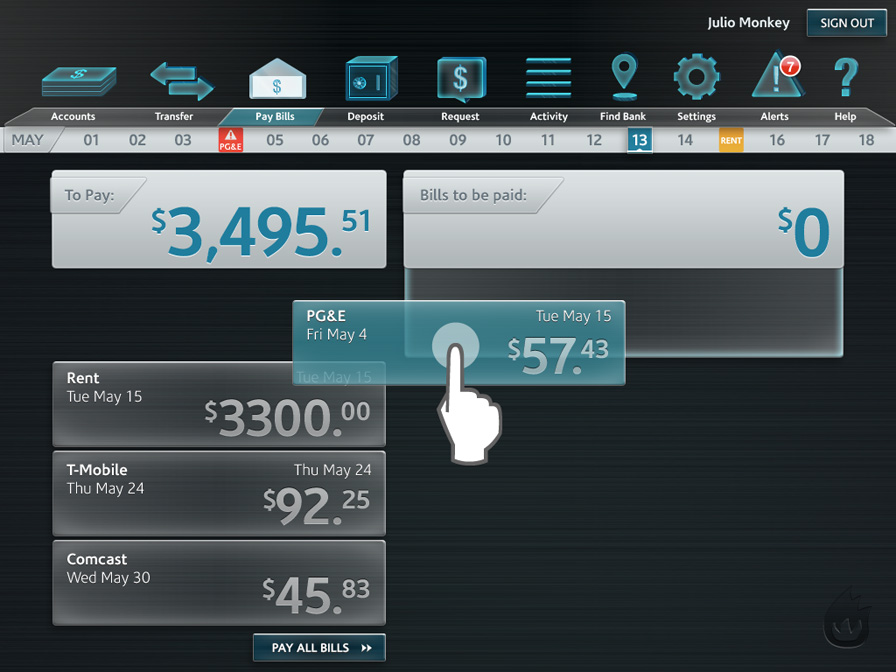This screenshot has width=896, height=672.
Task: Open the Find Bank location pin
Action: tap(624, 78)
